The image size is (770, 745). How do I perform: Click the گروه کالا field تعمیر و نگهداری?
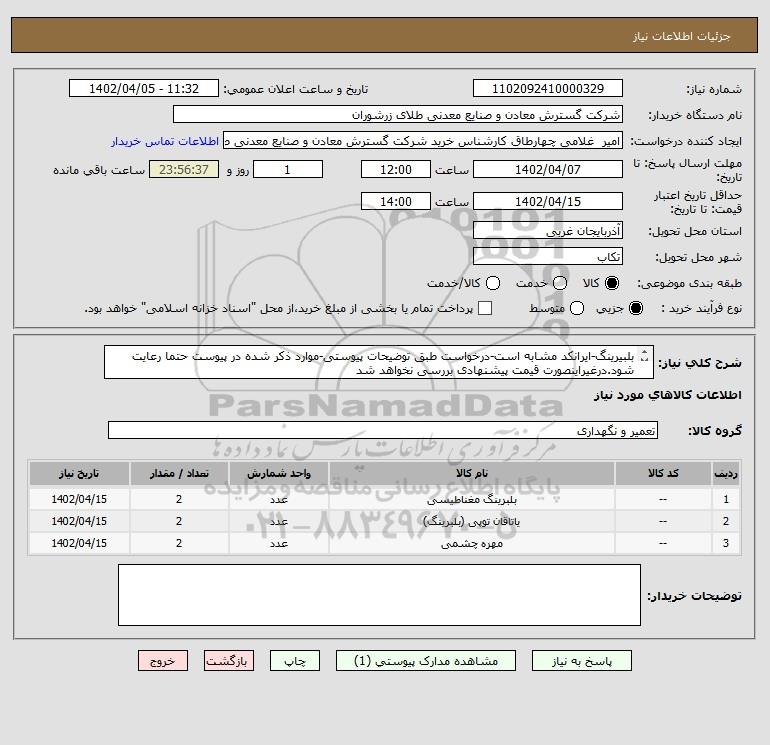point(383,431)
